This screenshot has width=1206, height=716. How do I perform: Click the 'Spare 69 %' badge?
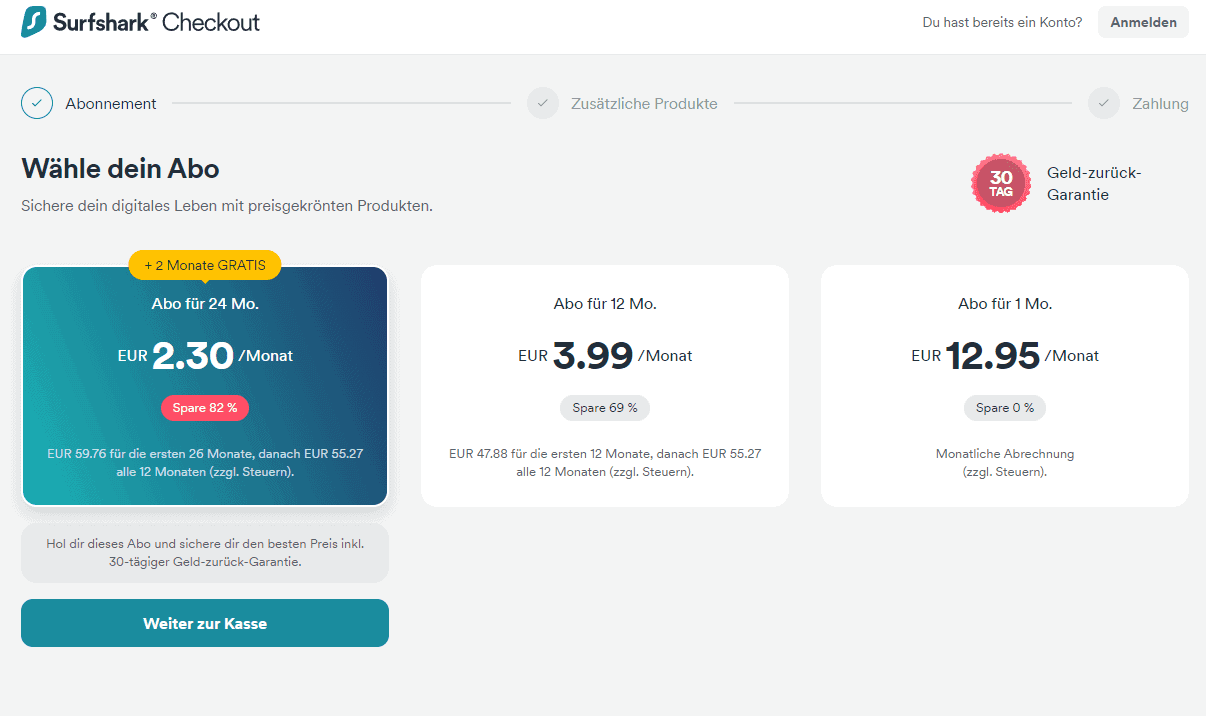pos(605,408)
